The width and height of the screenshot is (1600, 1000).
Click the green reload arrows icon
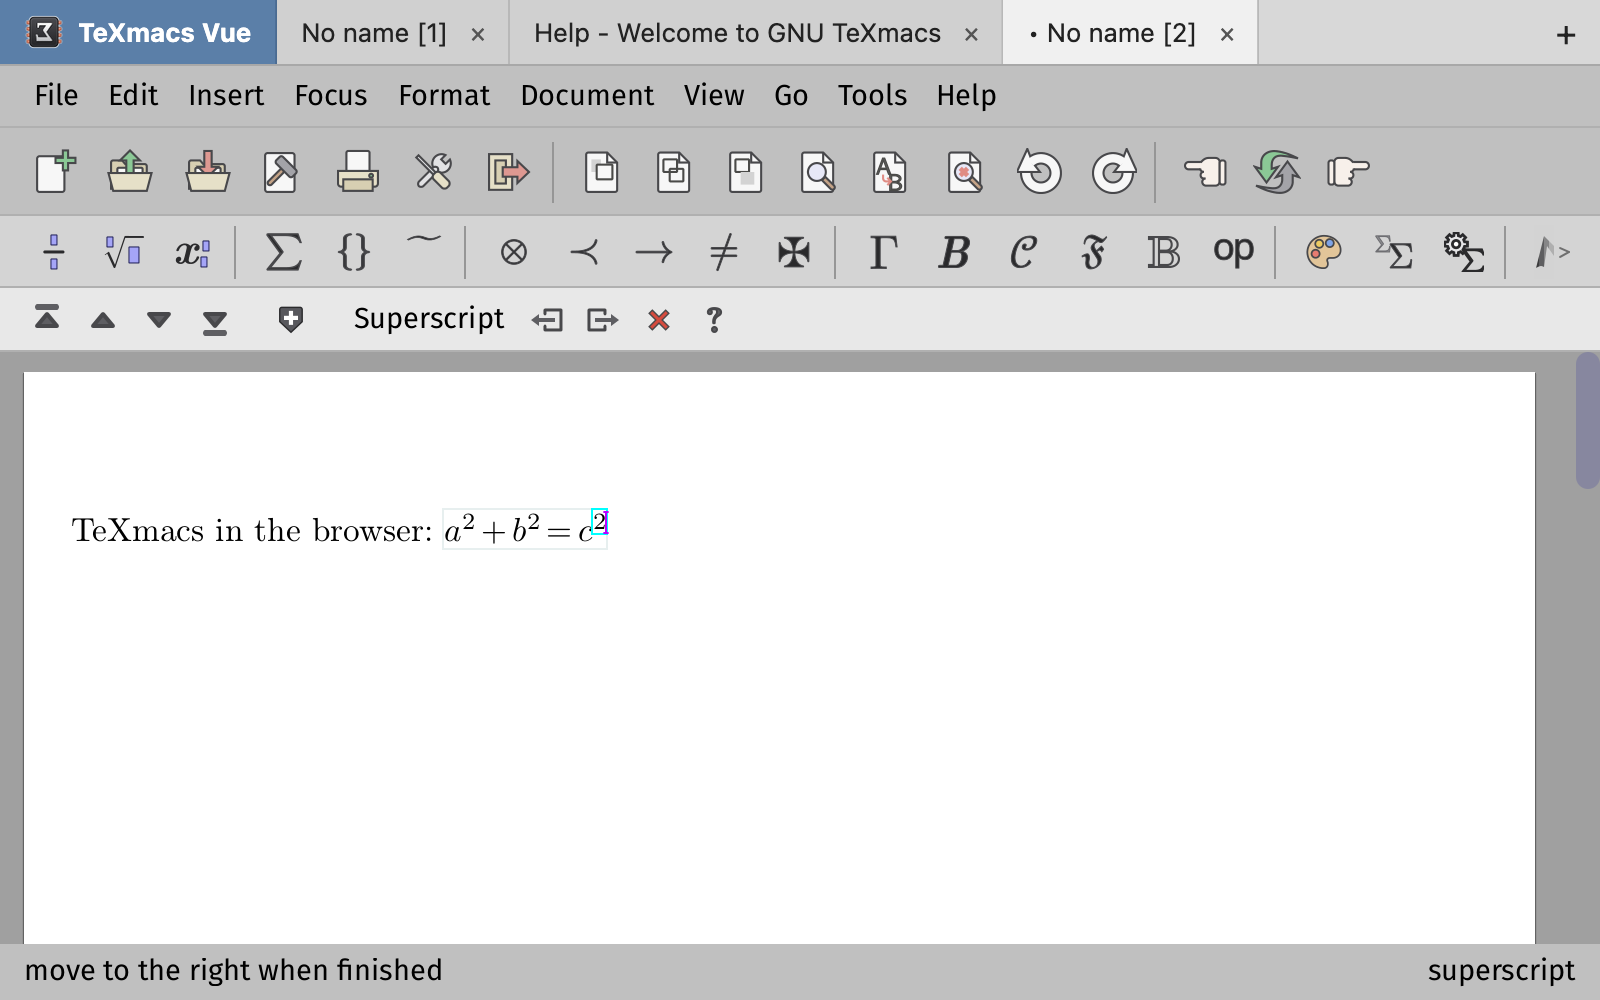click(x=1277, y=172)
